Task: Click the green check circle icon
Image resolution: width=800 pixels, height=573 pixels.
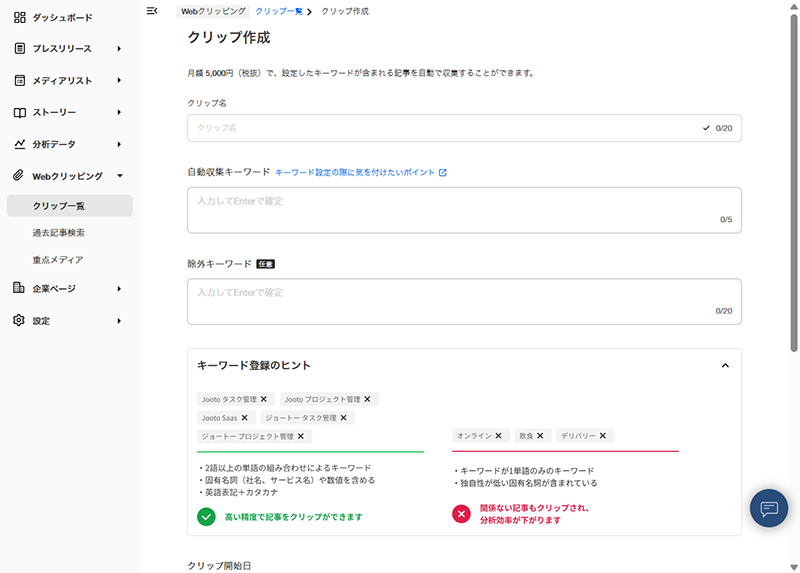Action: [x=206, y=517]
